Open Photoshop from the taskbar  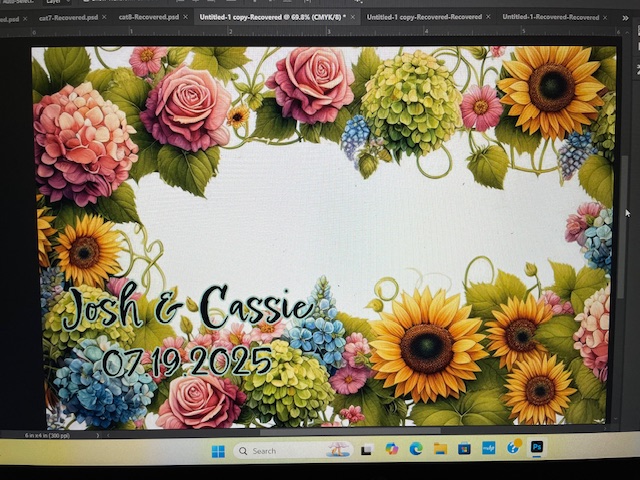point(537,448)
